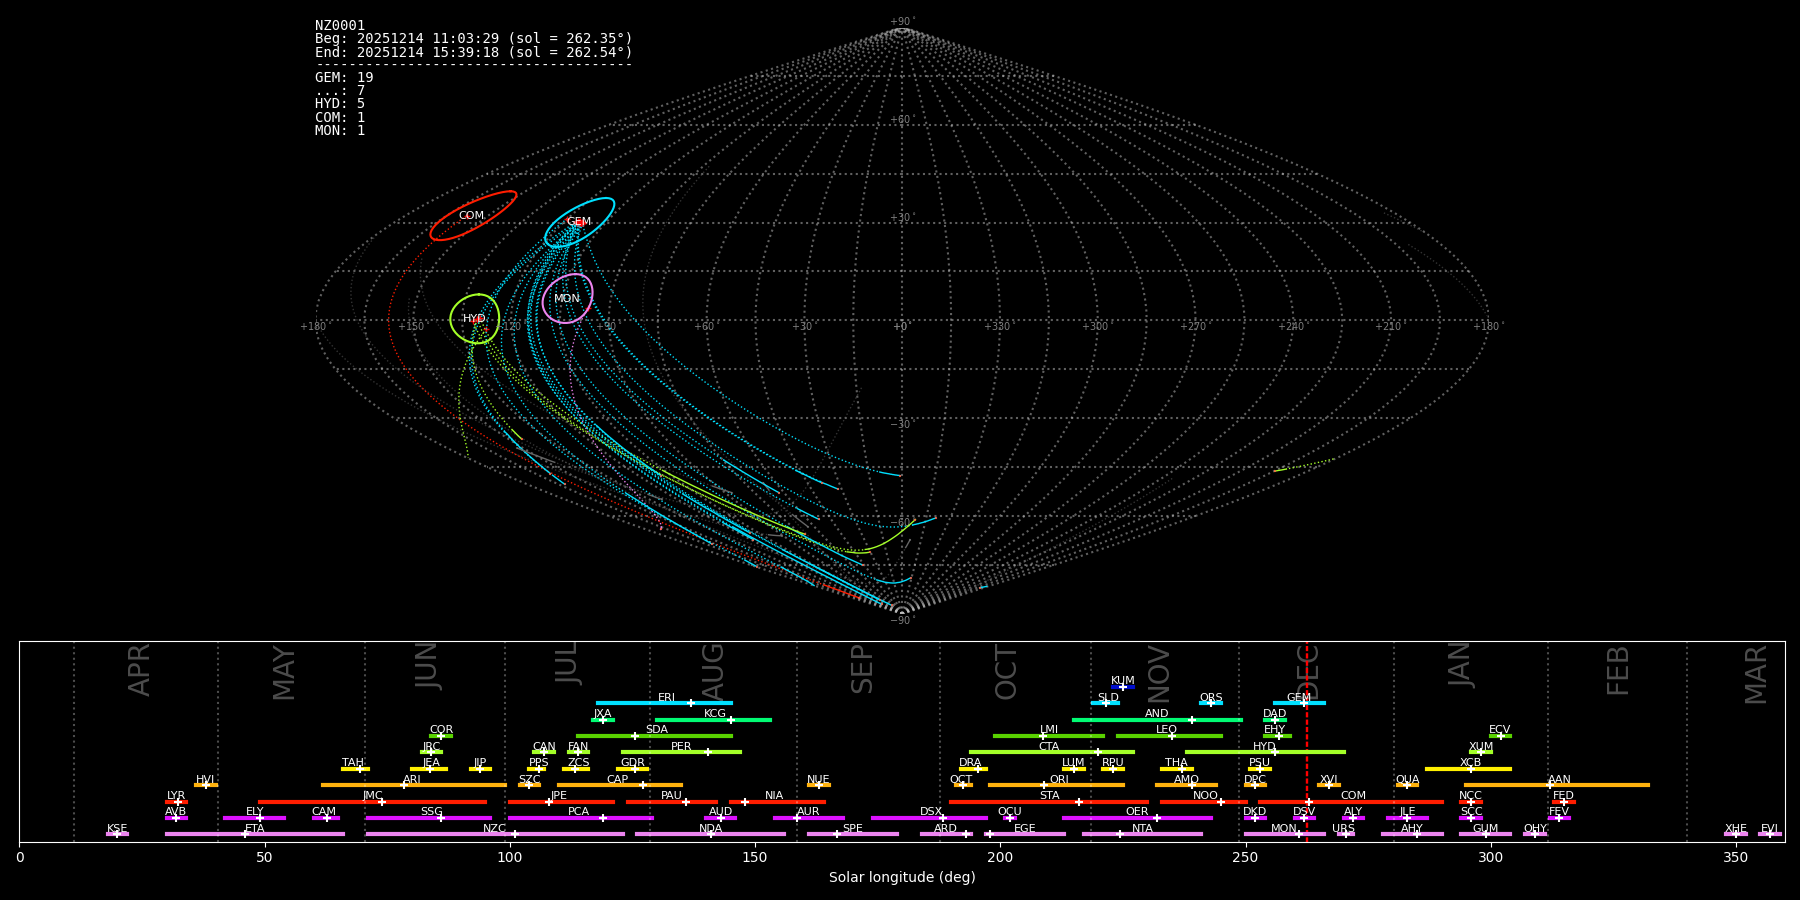Click the LYR shower peak marker
Image resolution: width=1800 pixels, height=900 pixels.
178,802
